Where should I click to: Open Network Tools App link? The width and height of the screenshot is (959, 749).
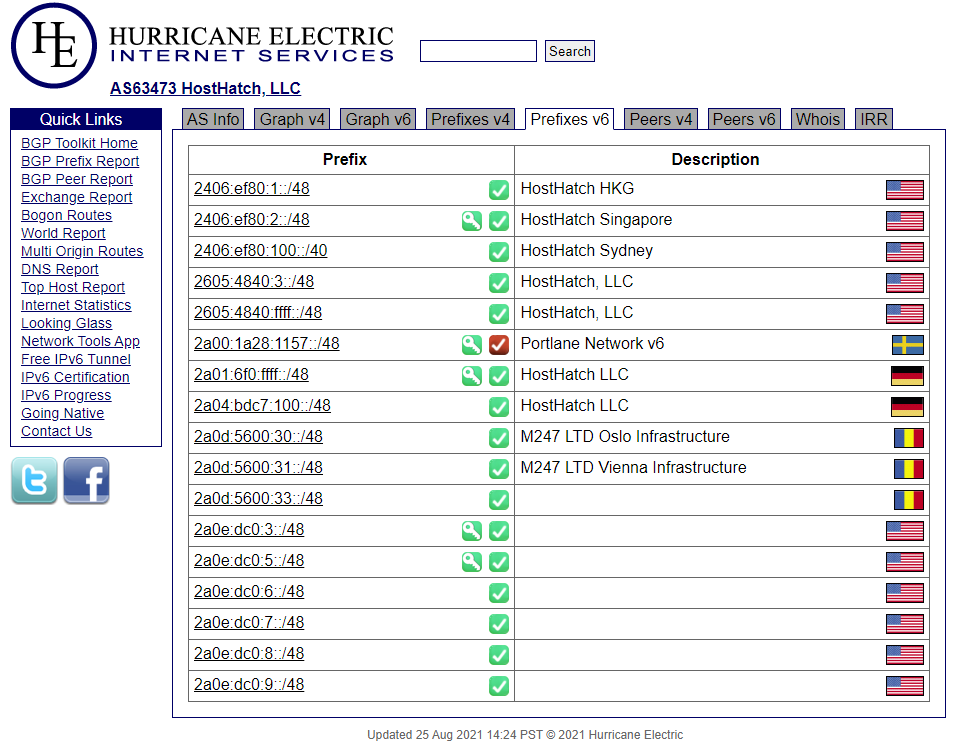(x=80, y=341)
